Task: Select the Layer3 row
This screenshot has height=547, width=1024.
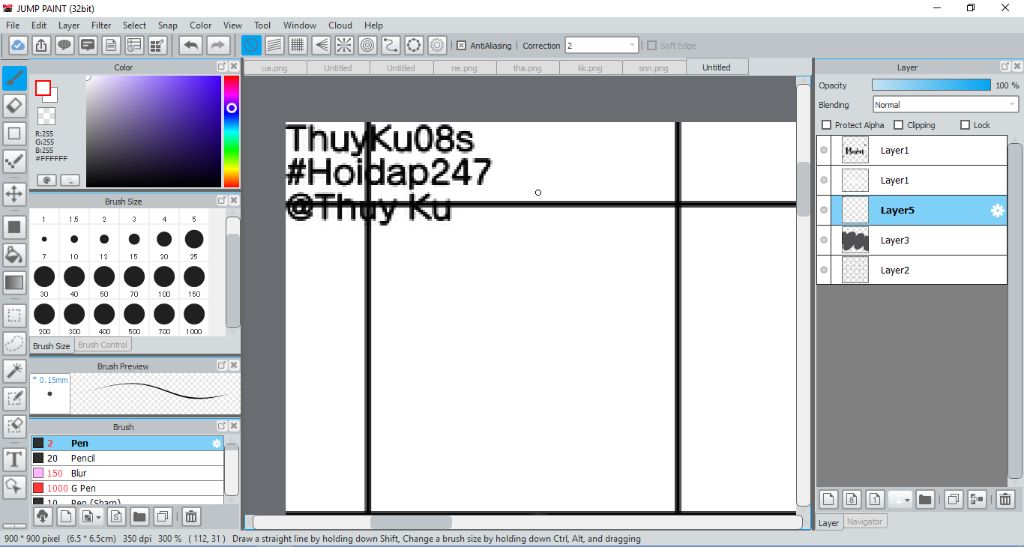Action: click(912, 240)
